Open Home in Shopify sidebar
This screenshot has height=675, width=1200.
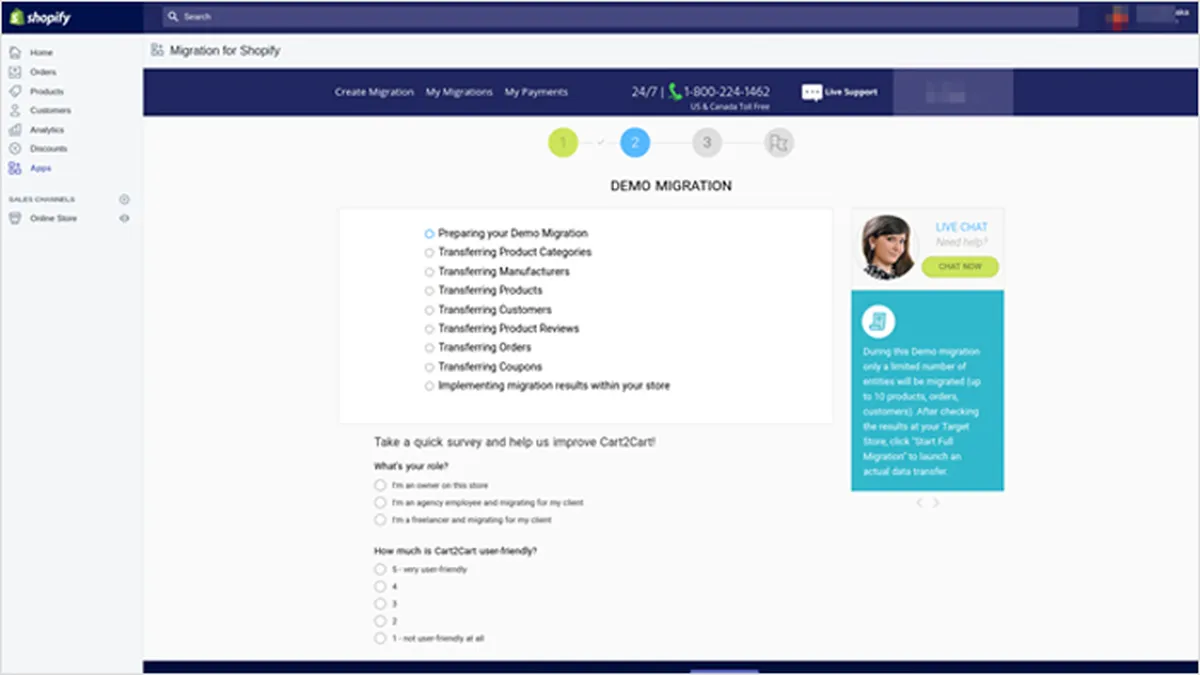click(41, 52)
